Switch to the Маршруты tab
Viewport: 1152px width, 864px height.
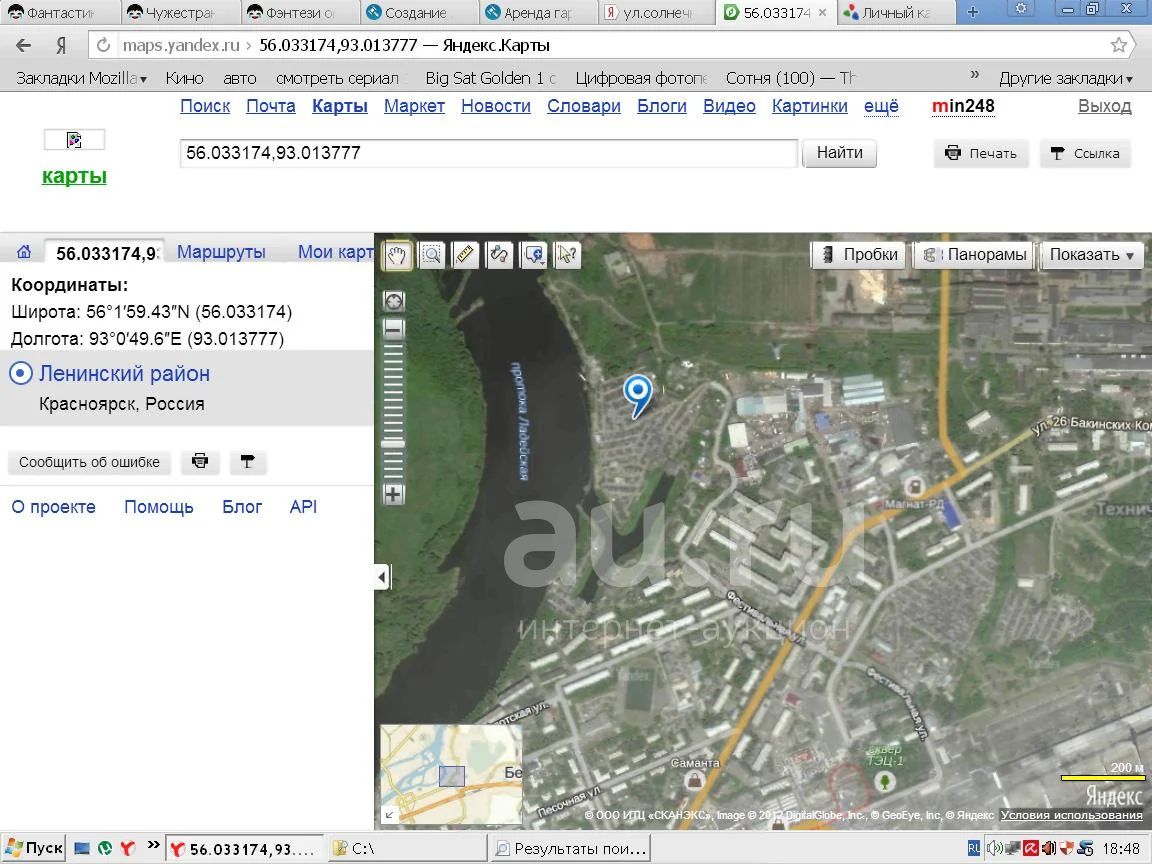pyautogui.click(x=221, y=252)
